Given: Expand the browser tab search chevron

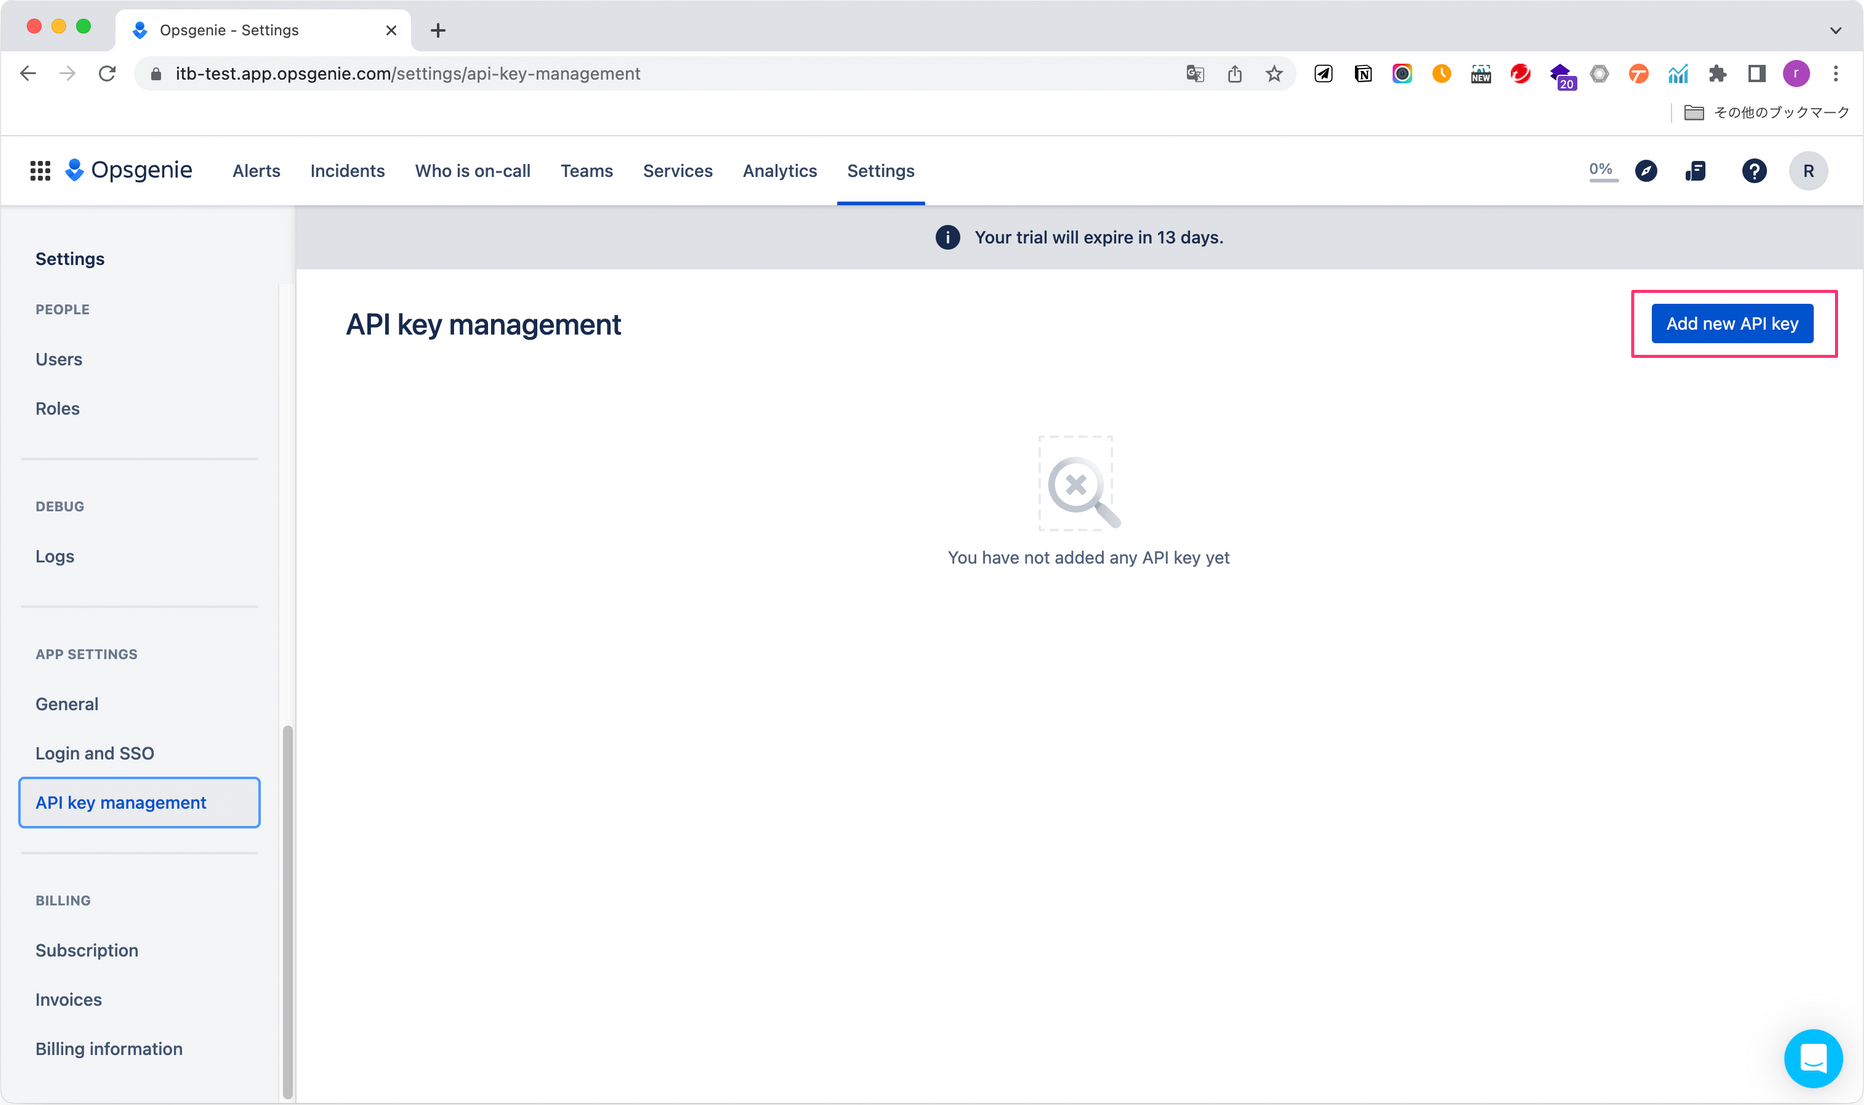Looking at the screenshot, I should [x=1835, y=30].
